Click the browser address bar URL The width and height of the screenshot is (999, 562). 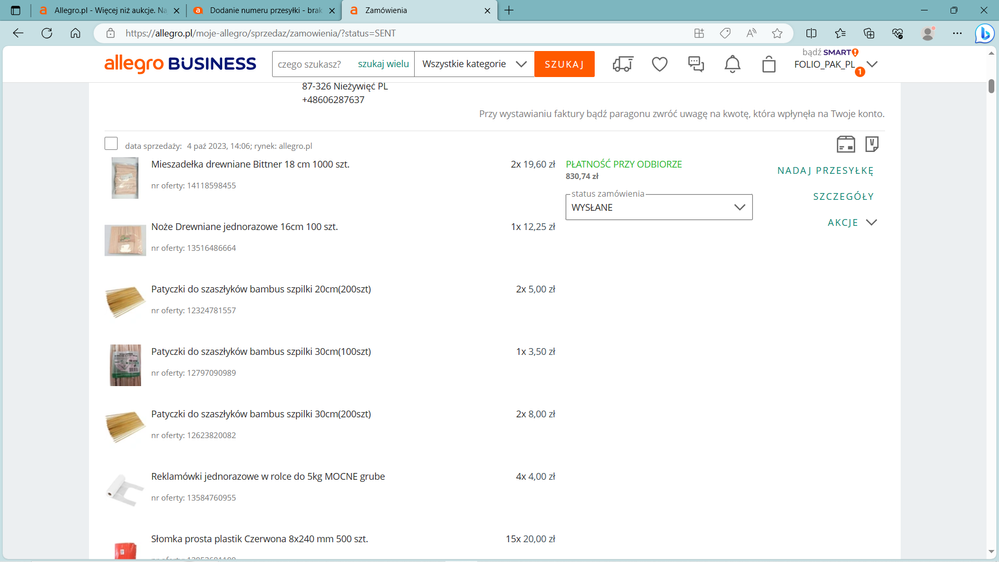point(261,33)
